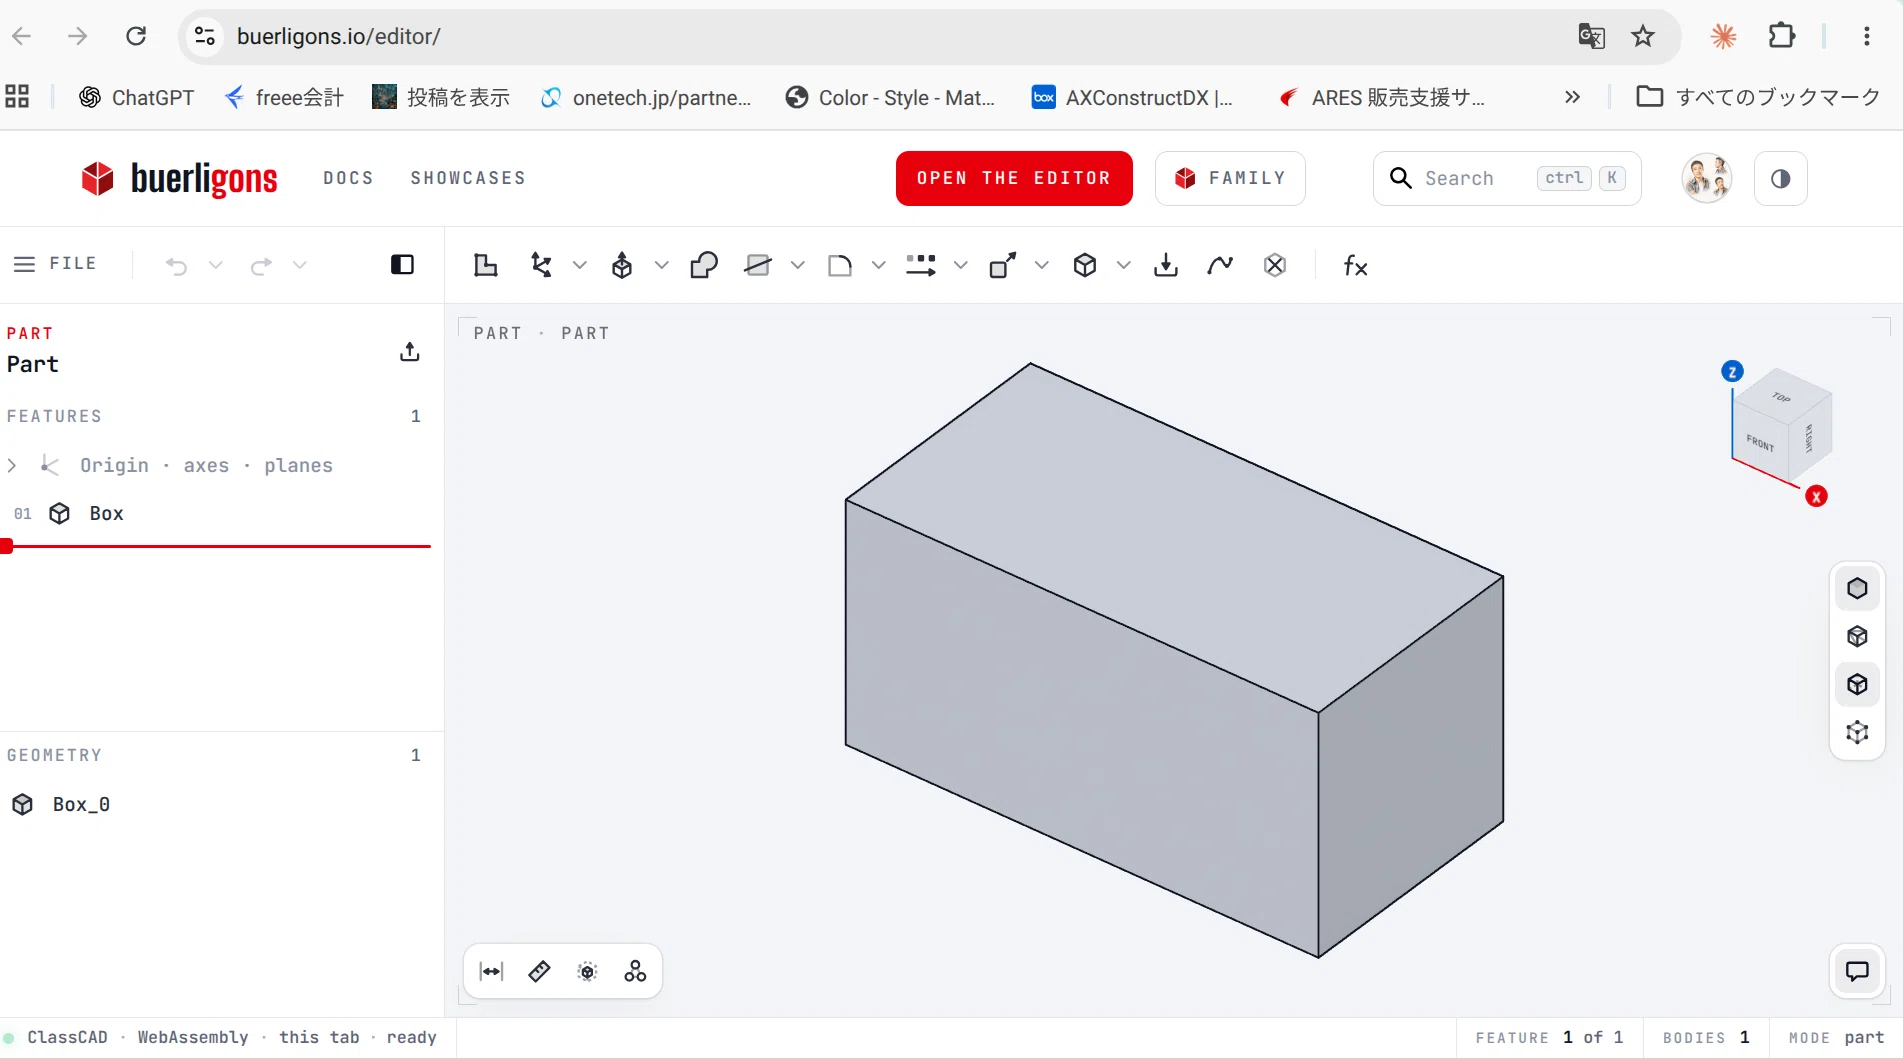Switch to hexagon outline display mode

tap(1857, 589)
